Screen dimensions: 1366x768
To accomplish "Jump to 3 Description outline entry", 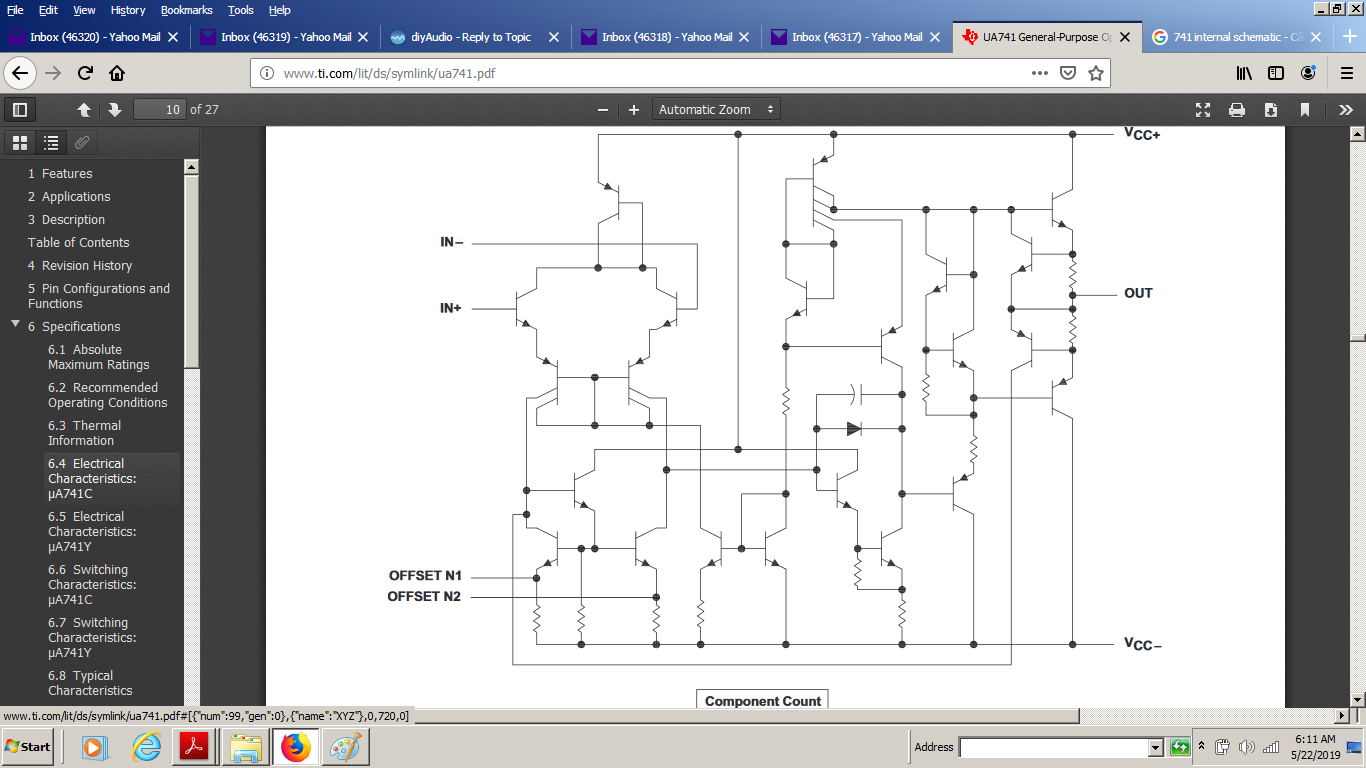I will (x=66, y=219).
